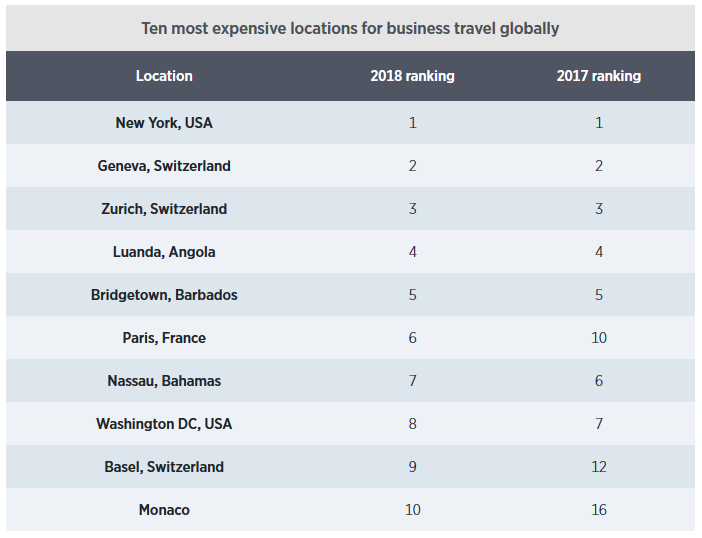
Task: Click the Basel, Switzerland cell
Action: click(164, 467)
